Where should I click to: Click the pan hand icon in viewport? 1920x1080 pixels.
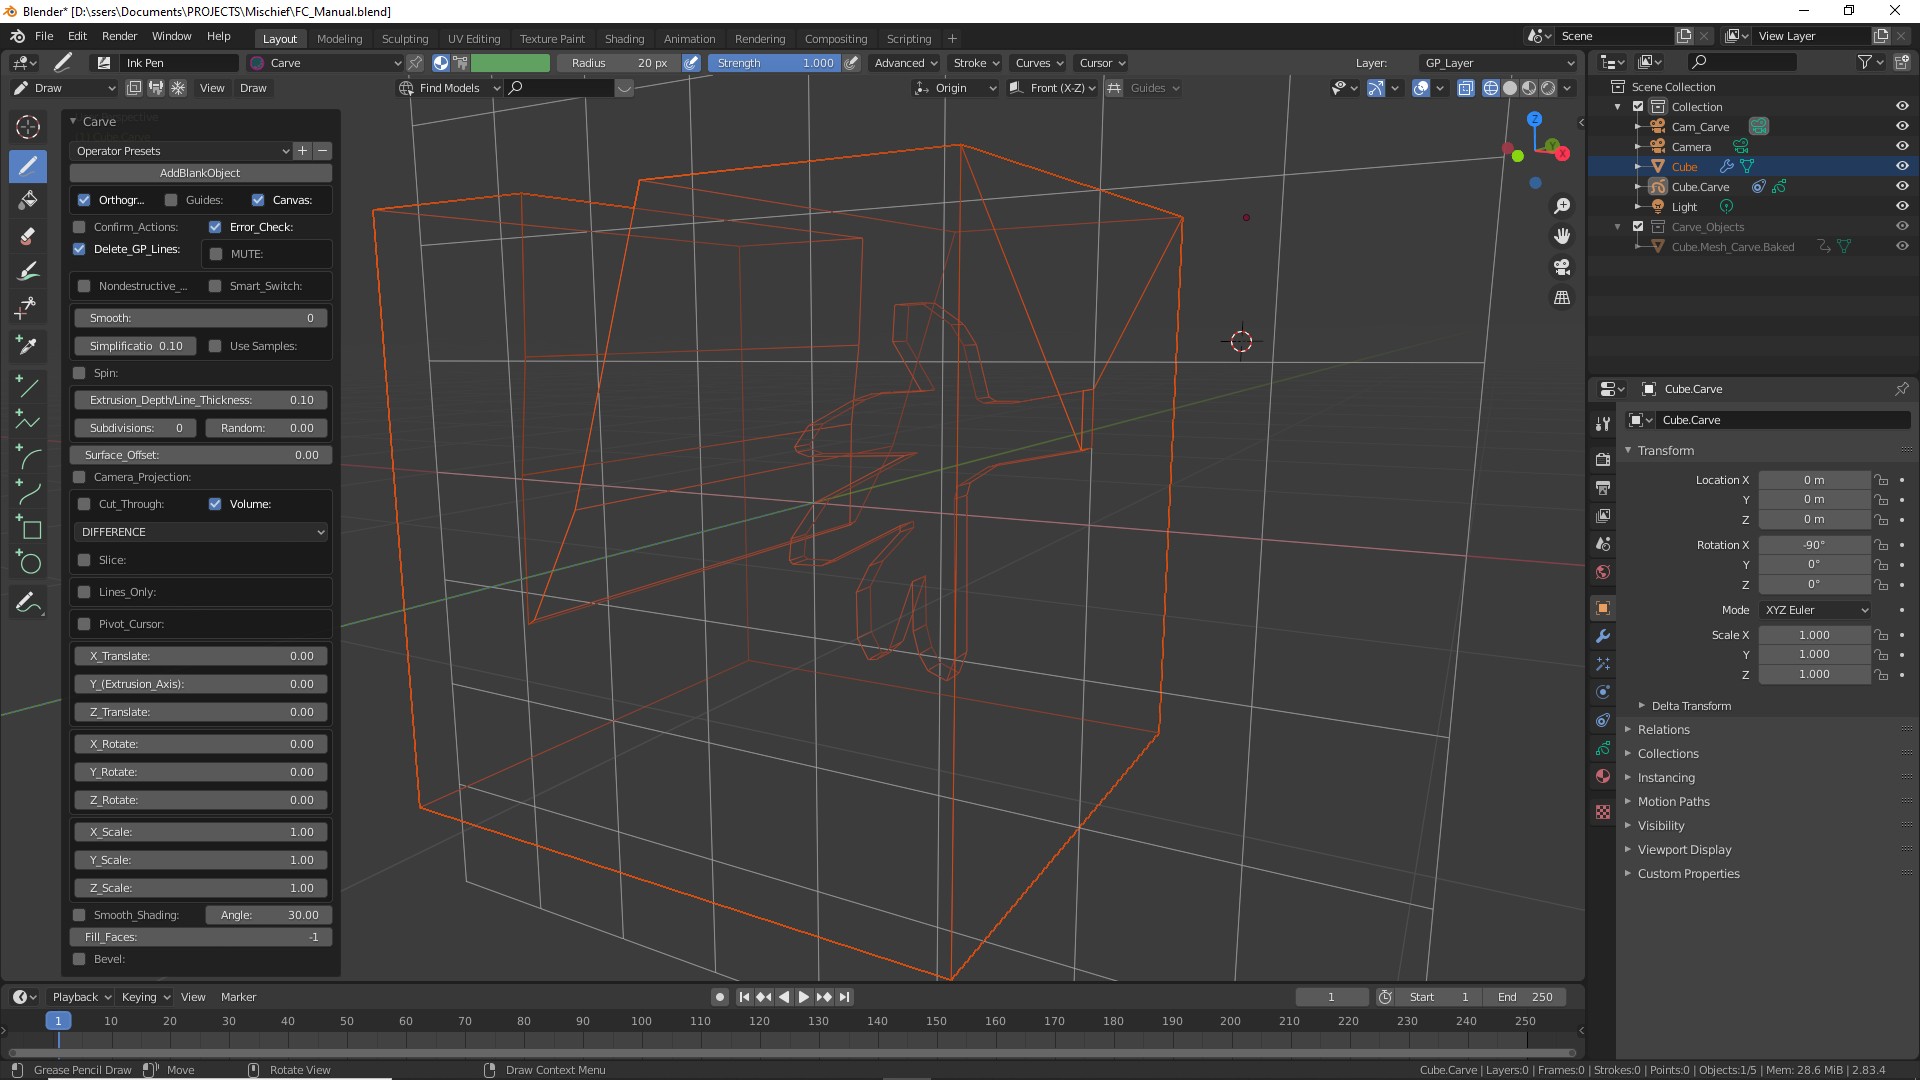click(x=1561, y=237)
